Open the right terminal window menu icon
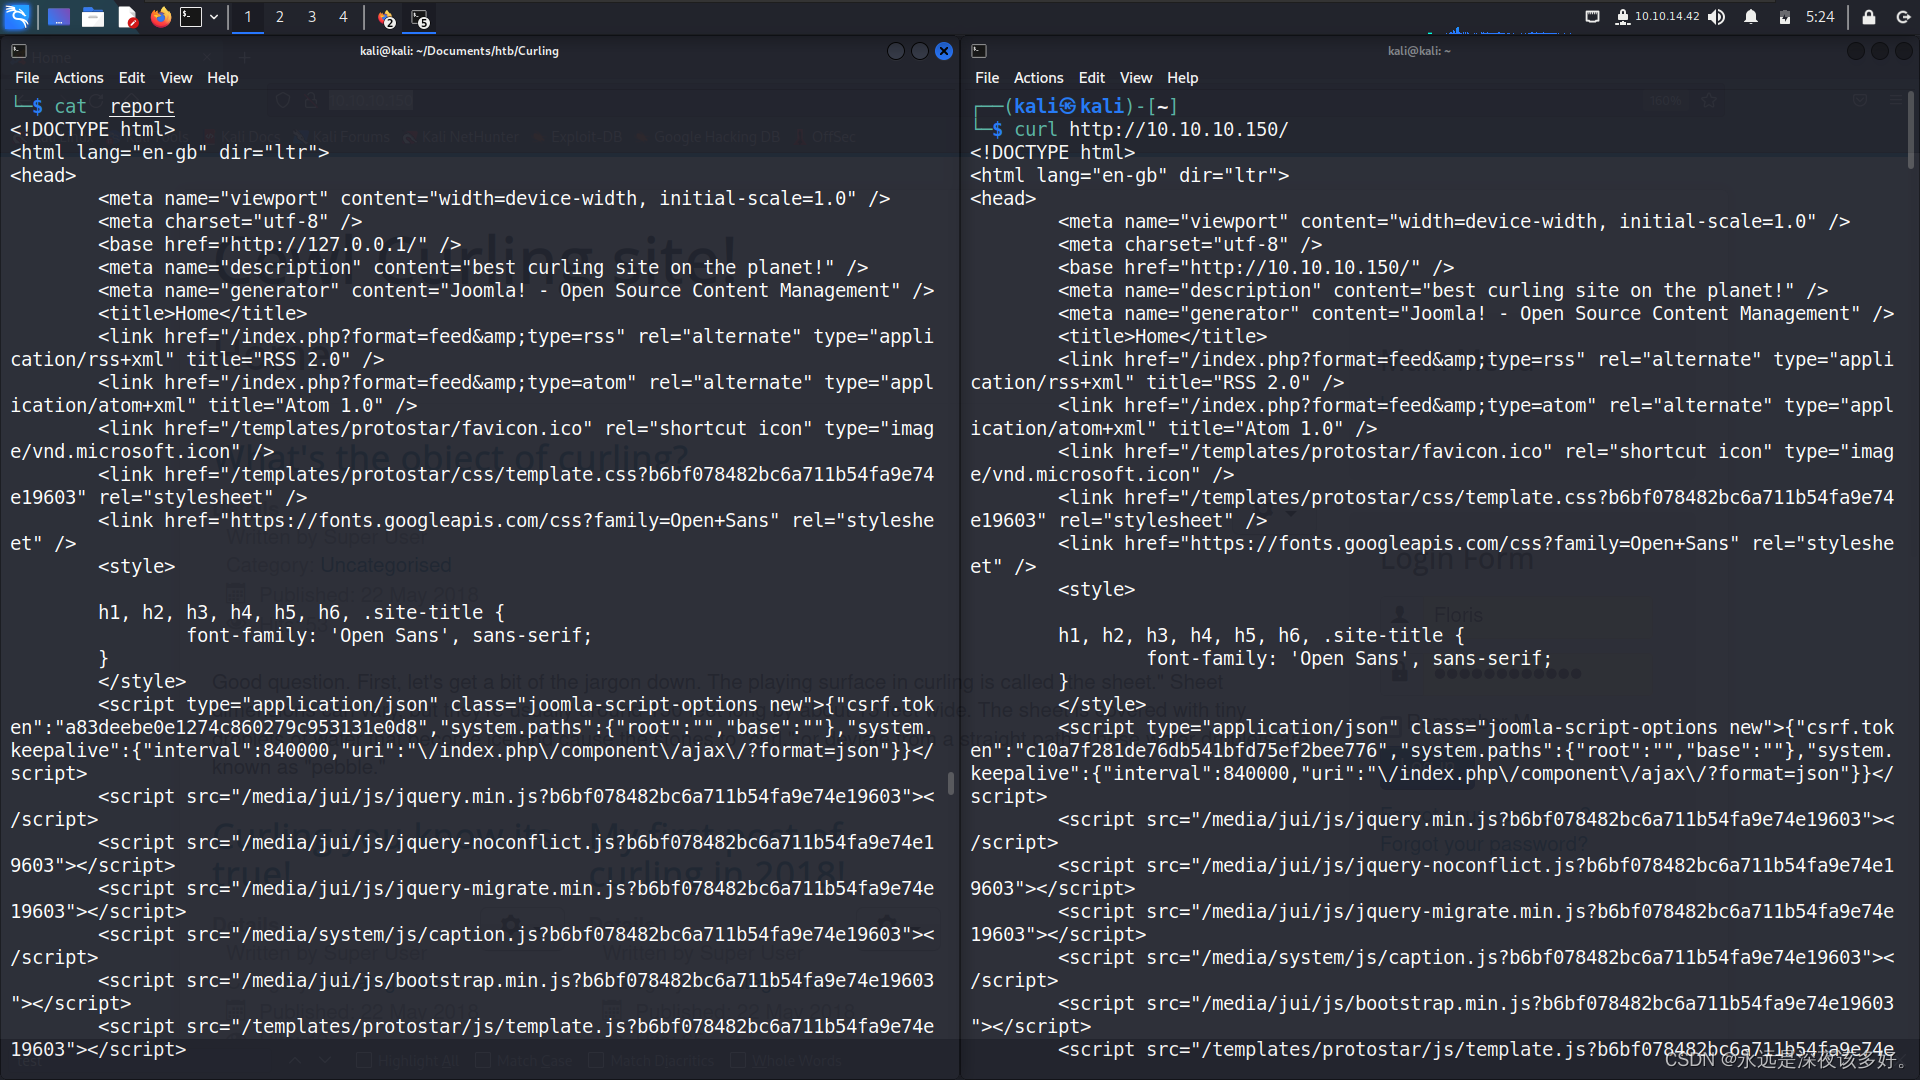Image resolution: width=1920 pixels, height=1080 pixels. 979,51
